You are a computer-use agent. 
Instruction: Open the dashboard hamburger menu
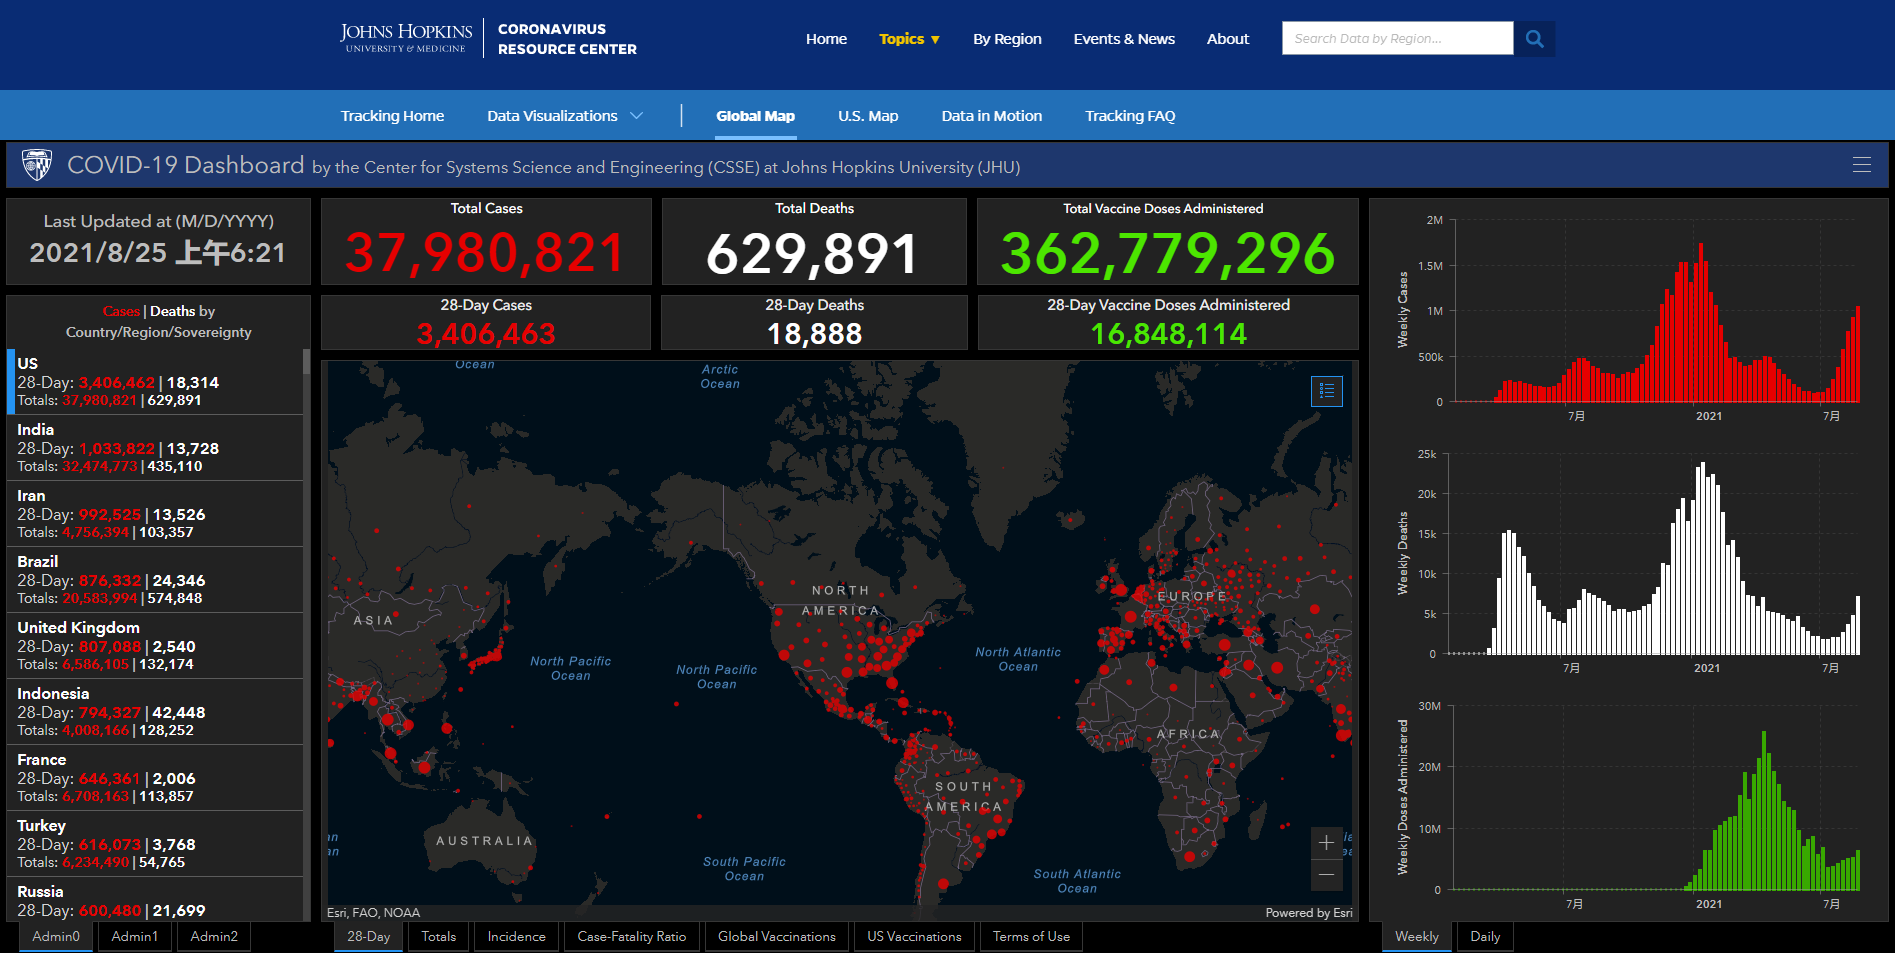(x=1861, y=165)
